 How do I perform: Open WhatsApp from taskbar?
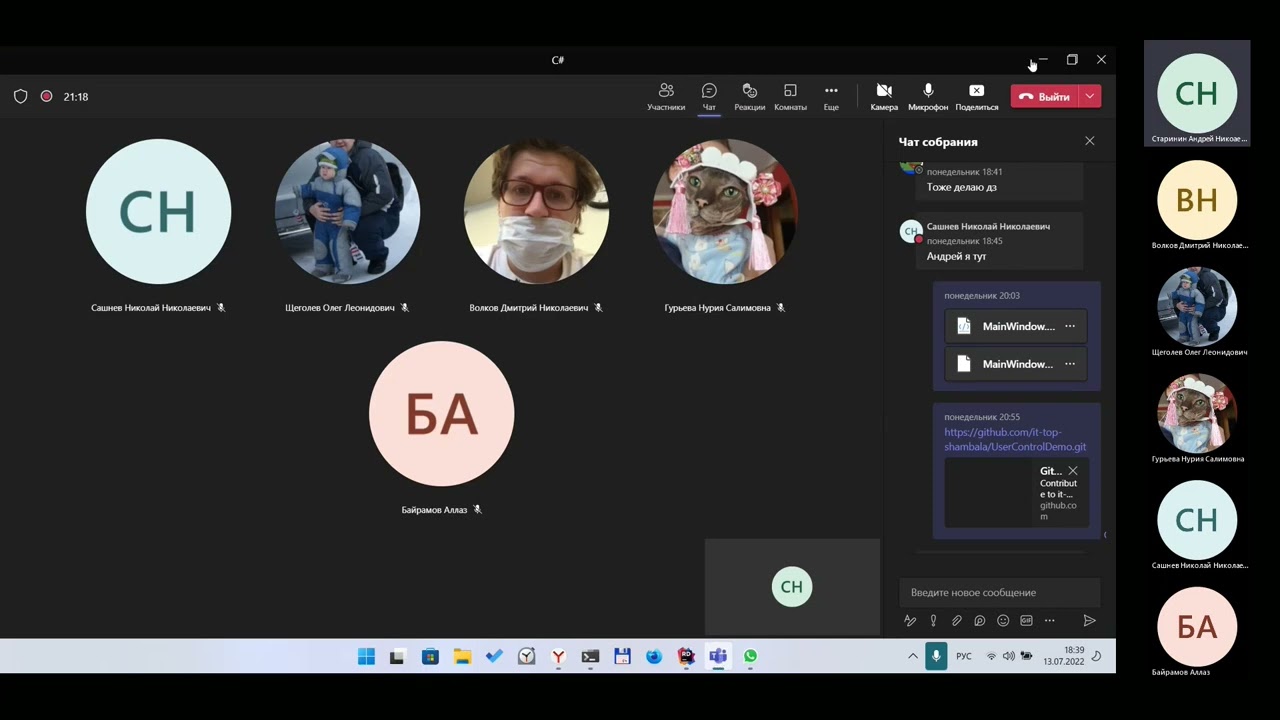coord(750,656)
